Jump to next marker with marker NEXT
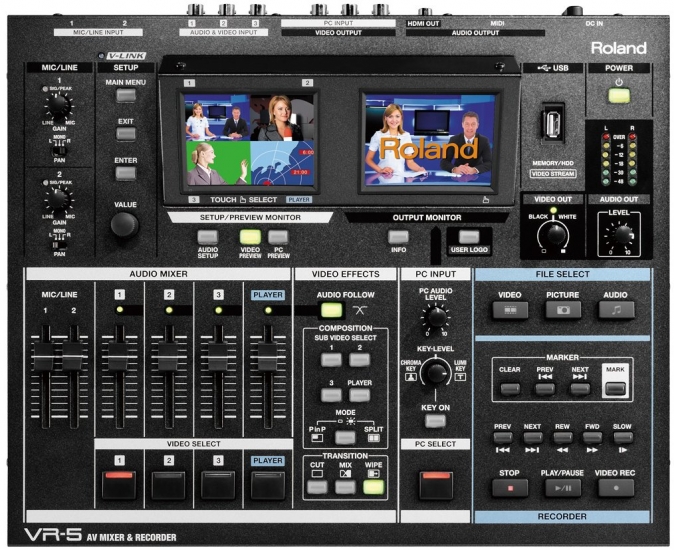The width and height of the screenshot is (674, 550). [579, 389]
